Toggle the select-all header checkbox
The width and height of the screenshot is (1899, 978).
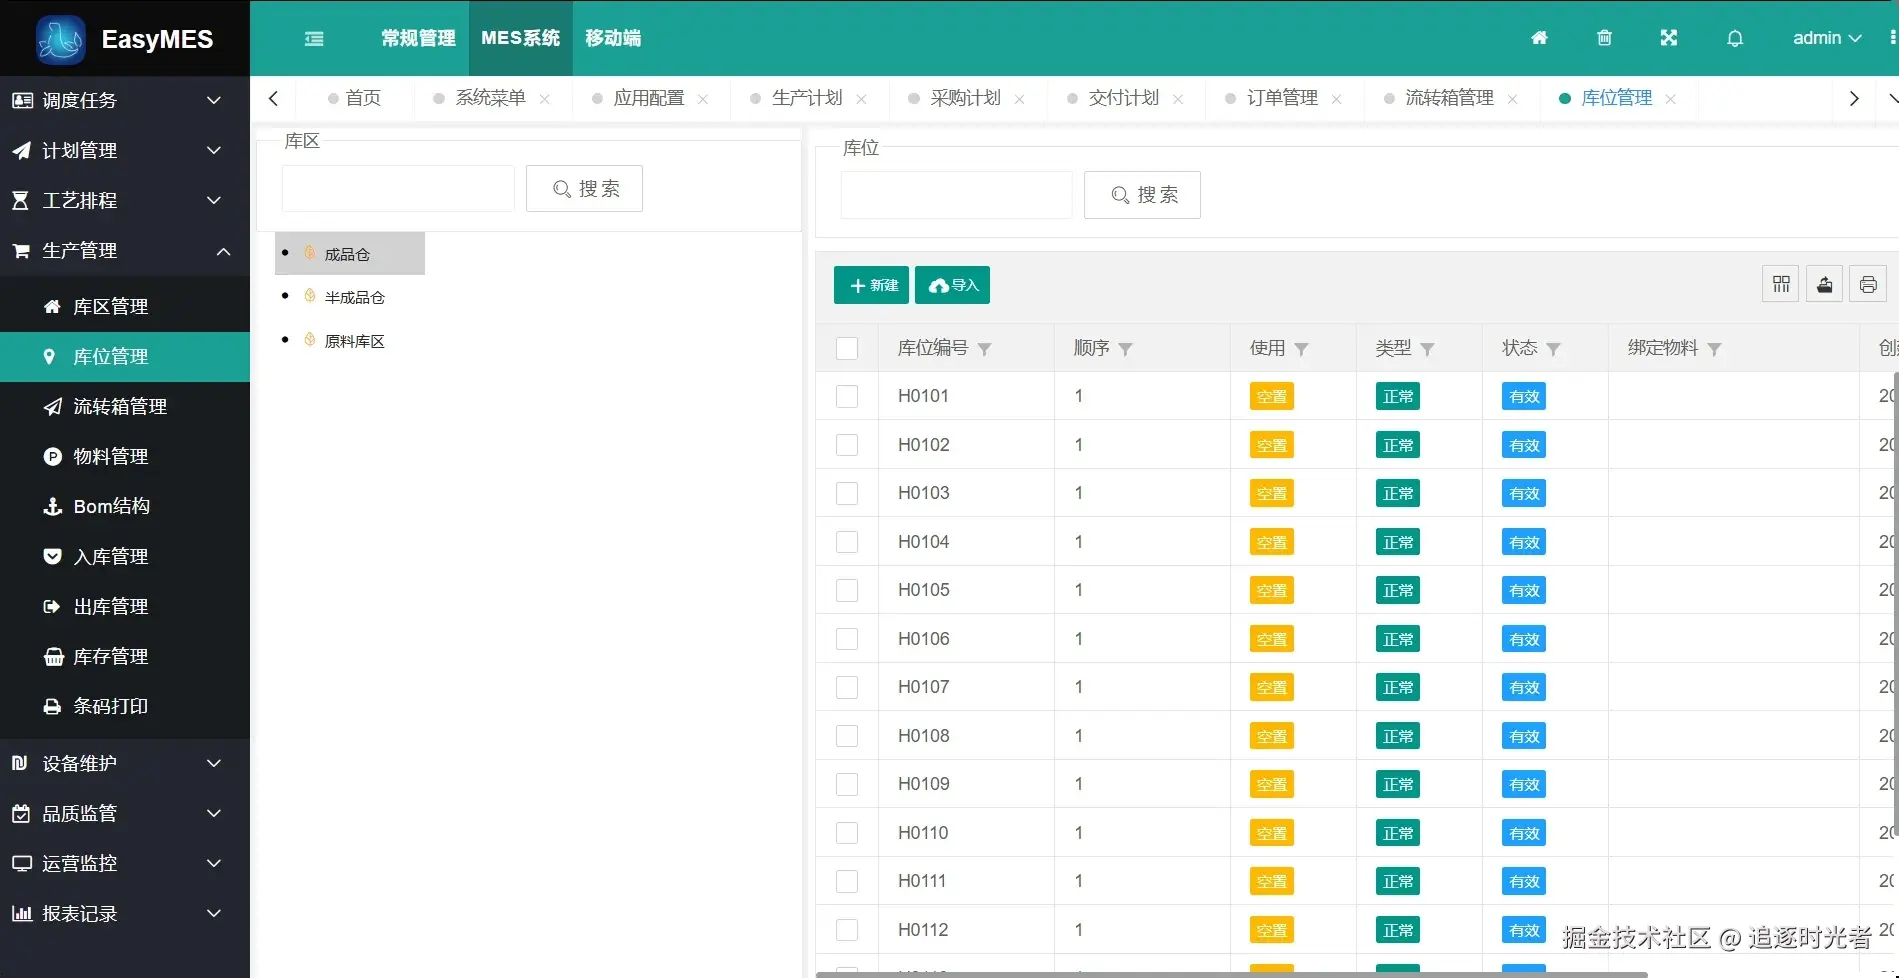tap(847, 348)
